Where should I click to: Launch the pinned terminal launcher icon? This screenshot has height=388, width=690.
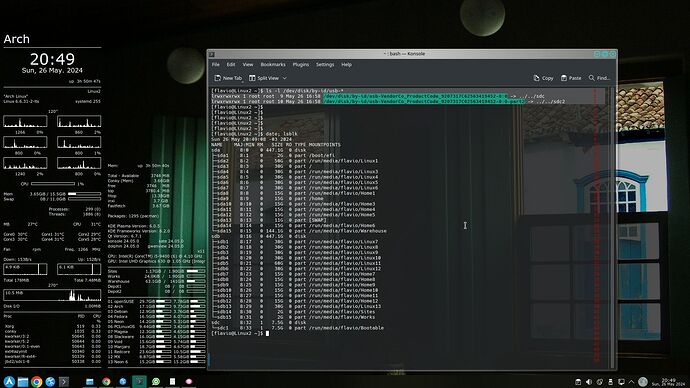click(64, 381)
